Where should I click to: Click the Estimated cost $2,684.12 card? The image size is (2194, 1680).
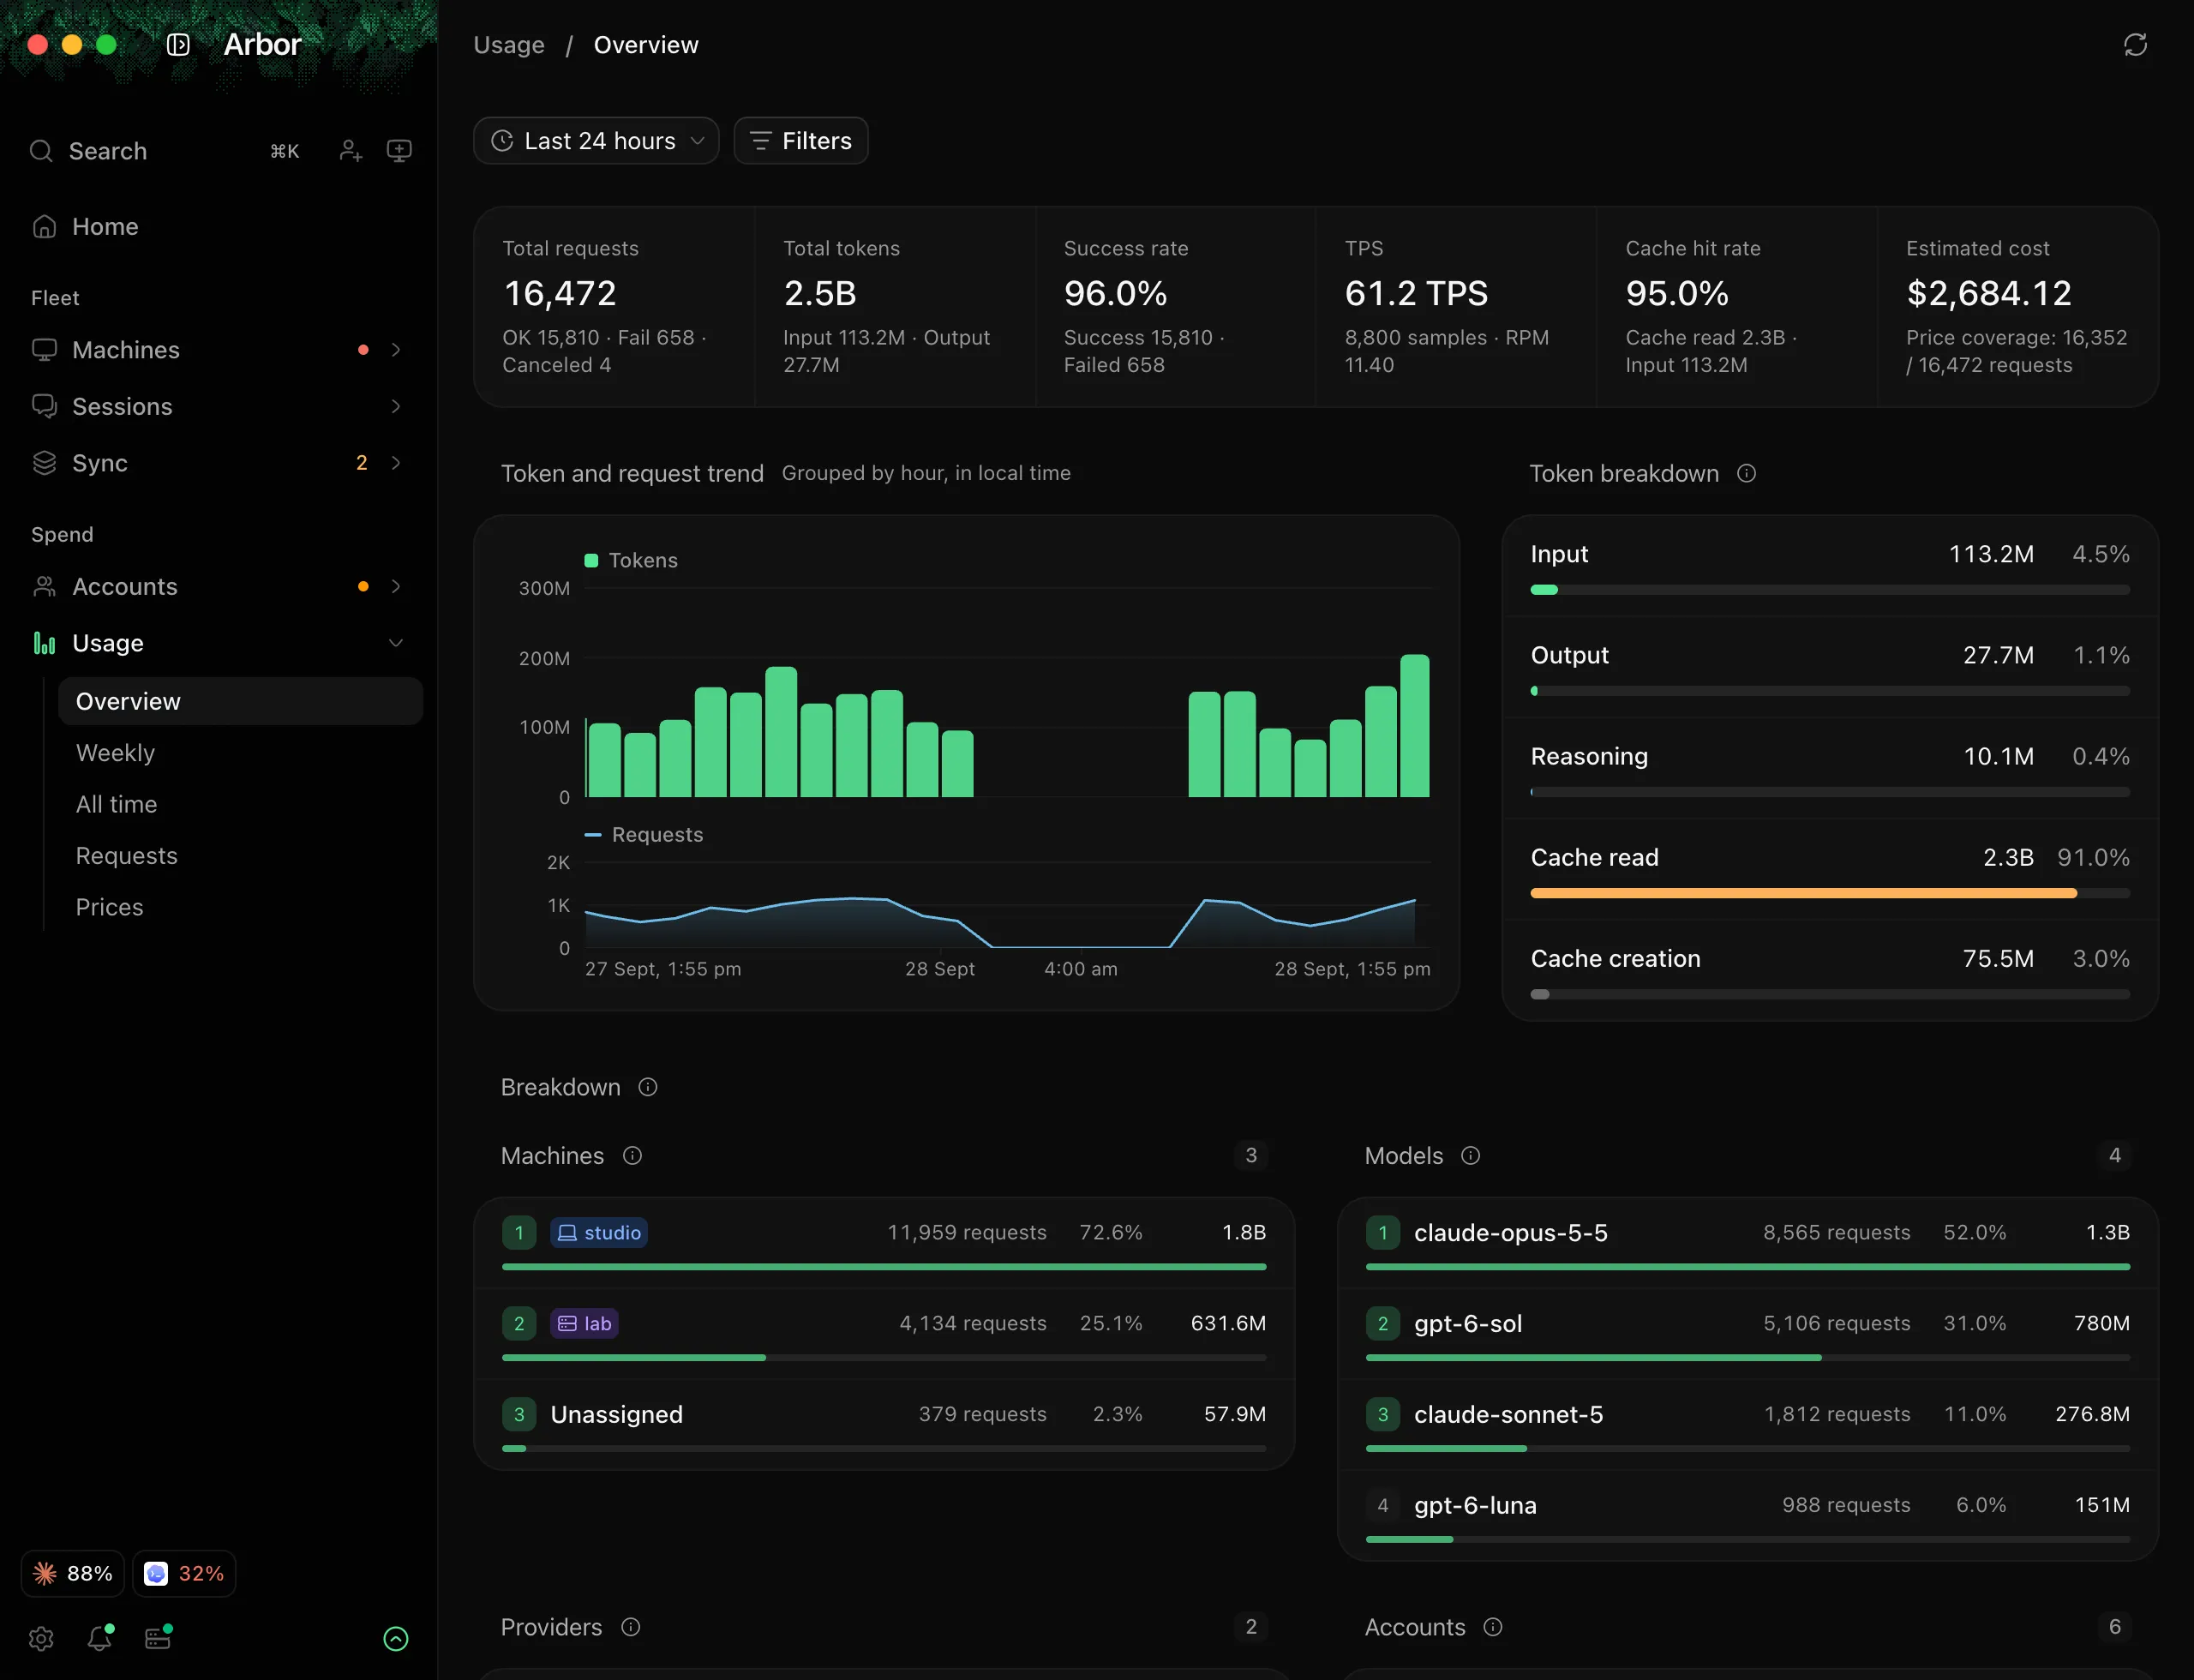[2017, 307]
